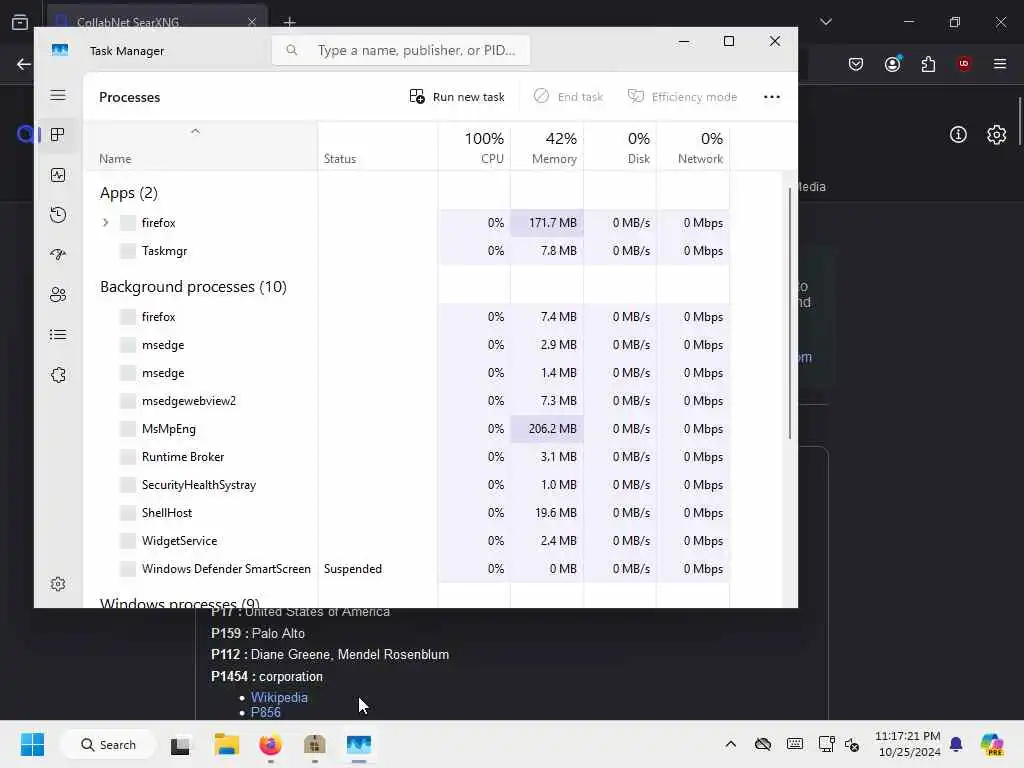Sort processes by Disk column
Screen dimensions: 1024x768
click(x=620, y=146)
